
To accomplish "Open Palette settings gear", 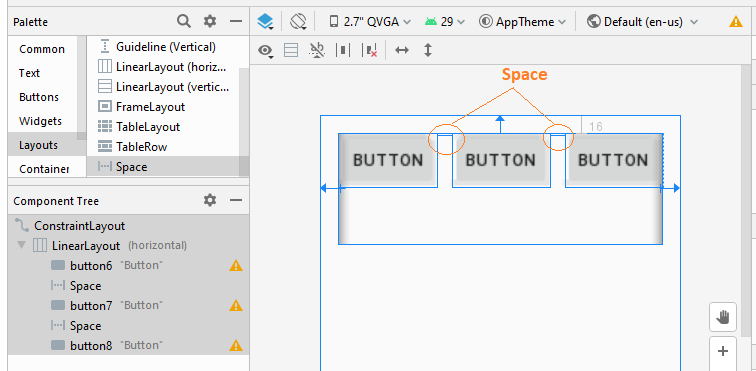I will pyautogui.click(x=210, y=21).
